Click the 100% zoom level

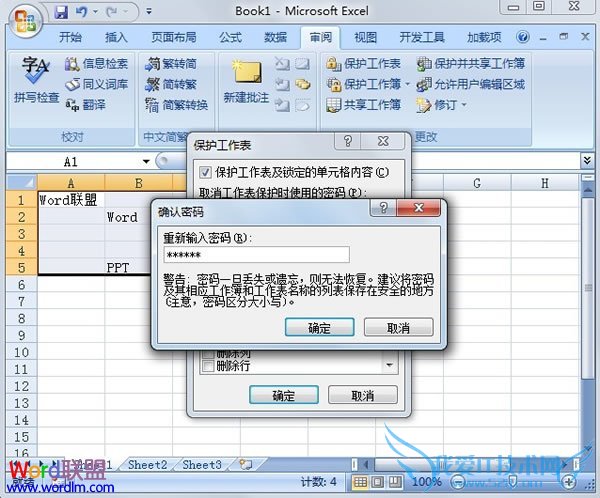[x=427, y=482]
